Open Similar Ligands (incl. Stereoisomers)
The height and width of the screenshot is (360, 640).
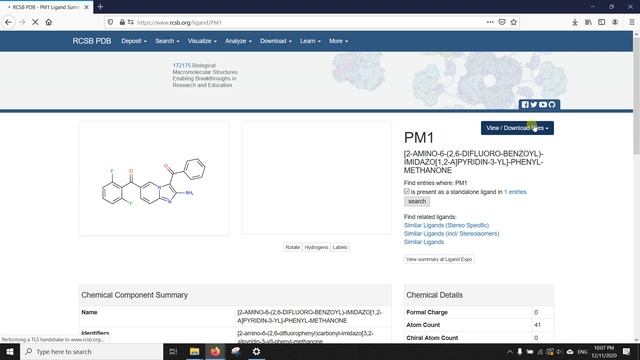451,233
